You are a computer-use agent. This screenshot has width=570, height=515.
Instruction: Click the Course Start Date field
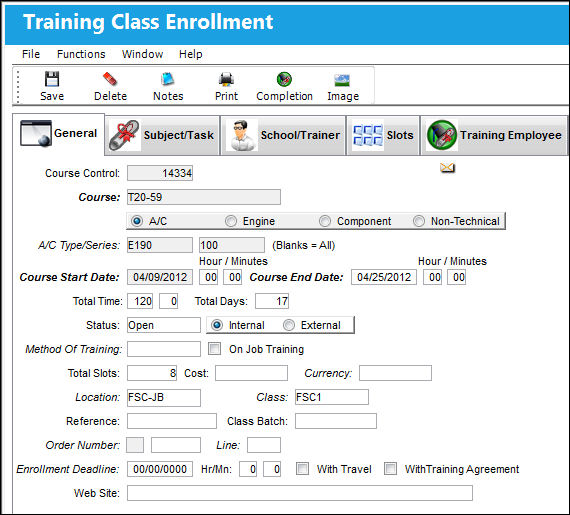[160, 277]
